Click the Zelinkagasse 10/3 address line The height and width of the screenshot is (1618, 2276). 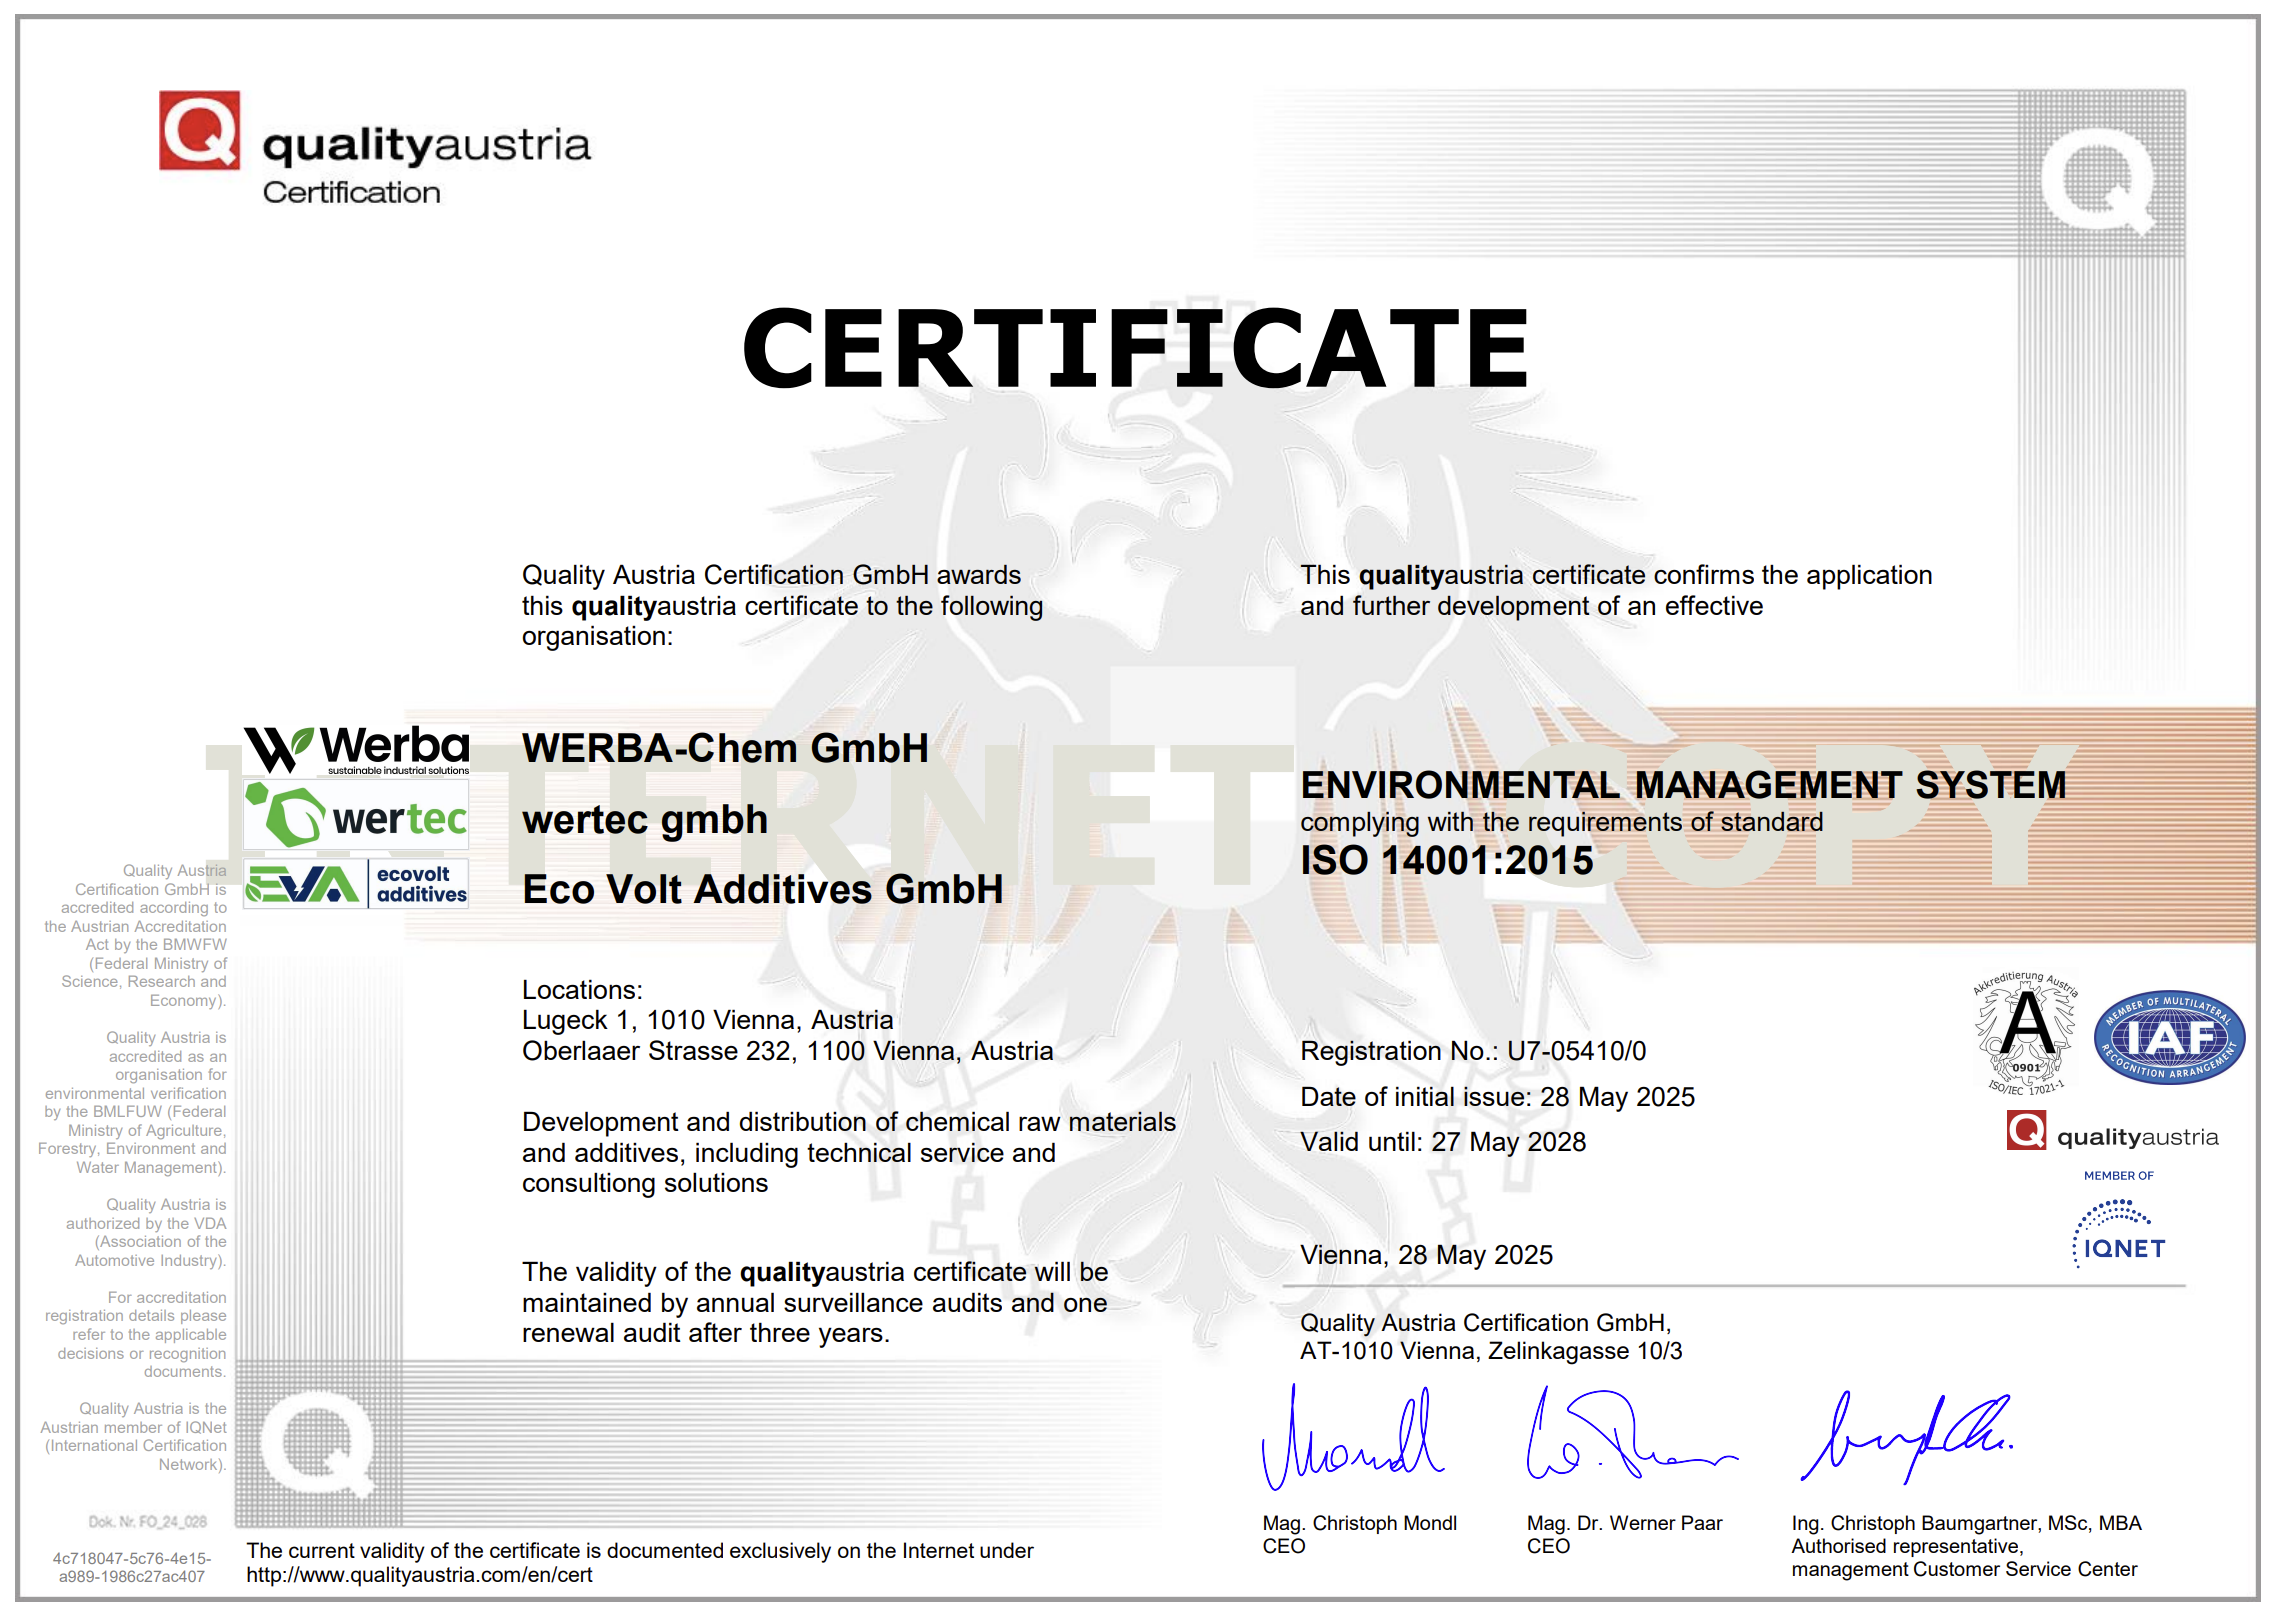pyautogui.click(x=1491, y=1351)
